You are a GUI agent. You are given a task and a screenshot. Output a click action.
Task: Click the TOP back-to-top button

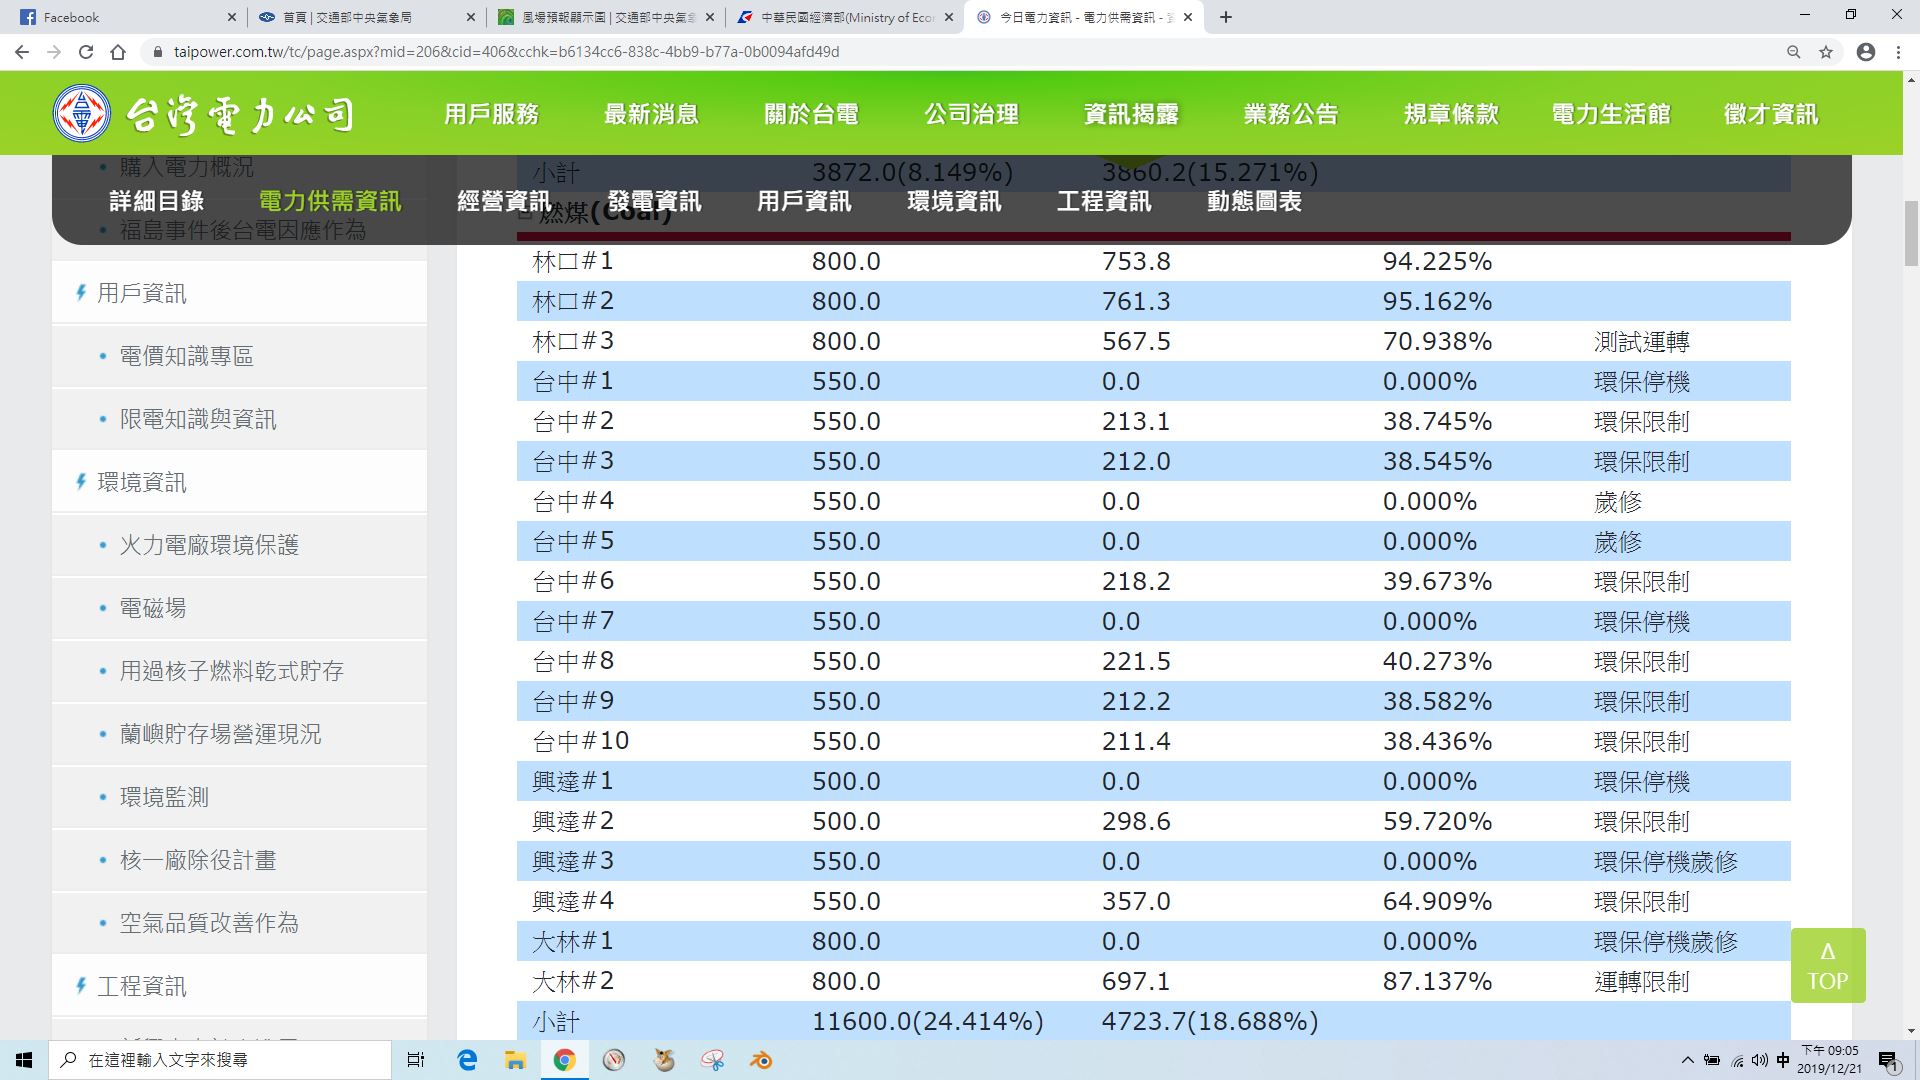click(1828, 965)
